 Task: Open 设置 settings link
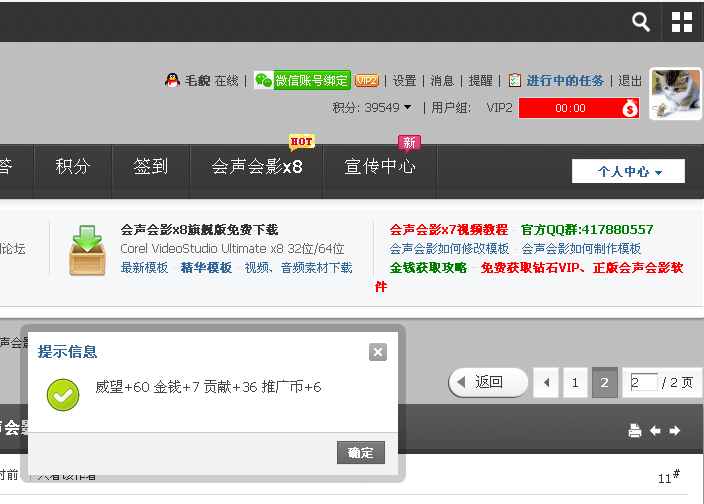tap(405, 81)
